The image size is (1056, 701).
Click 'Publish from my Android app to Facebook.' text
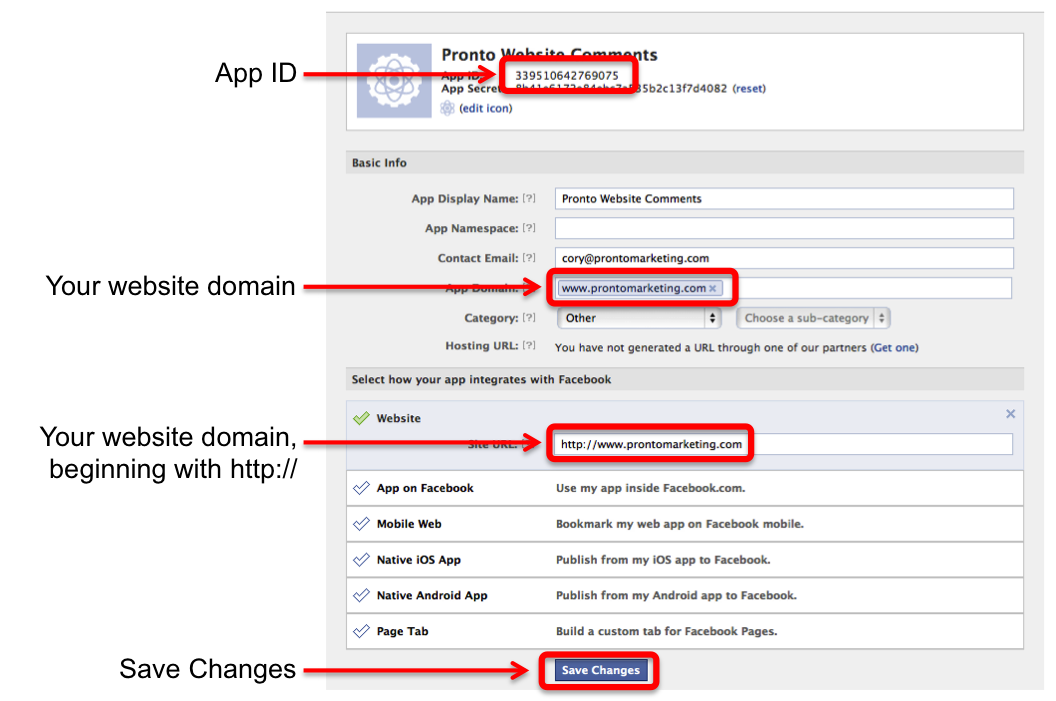(x=676, y=595)
